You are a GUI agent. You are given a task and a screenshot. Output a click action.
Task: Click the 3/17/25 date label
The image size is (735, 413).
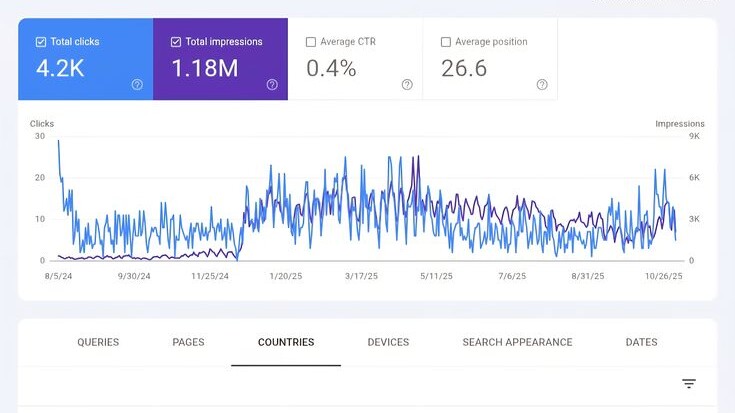[361, 276]
